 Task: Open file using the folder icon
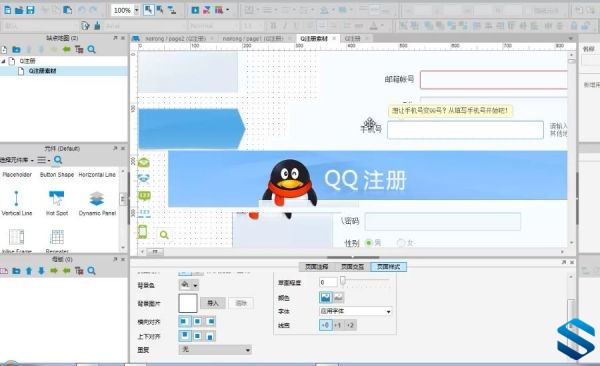tap(19, 10)
